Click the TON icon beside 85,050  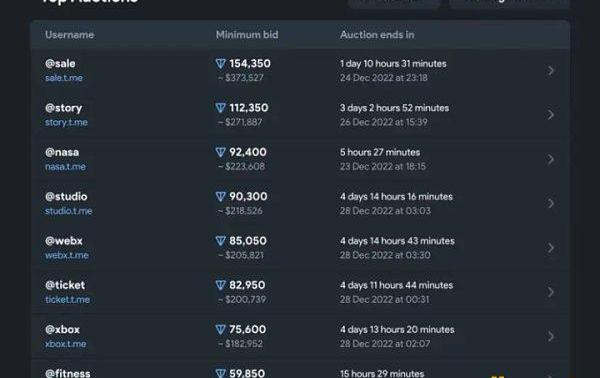(221, 241)
